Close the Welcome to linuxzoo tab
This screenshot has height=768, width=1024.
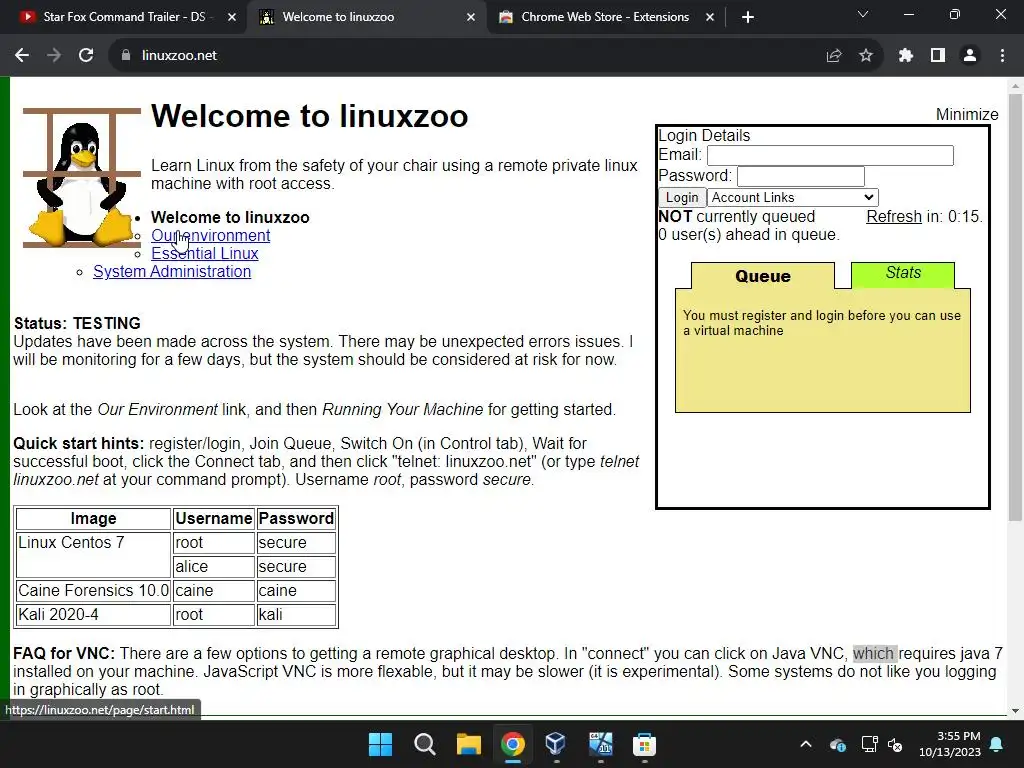click(x=471, y=17)
